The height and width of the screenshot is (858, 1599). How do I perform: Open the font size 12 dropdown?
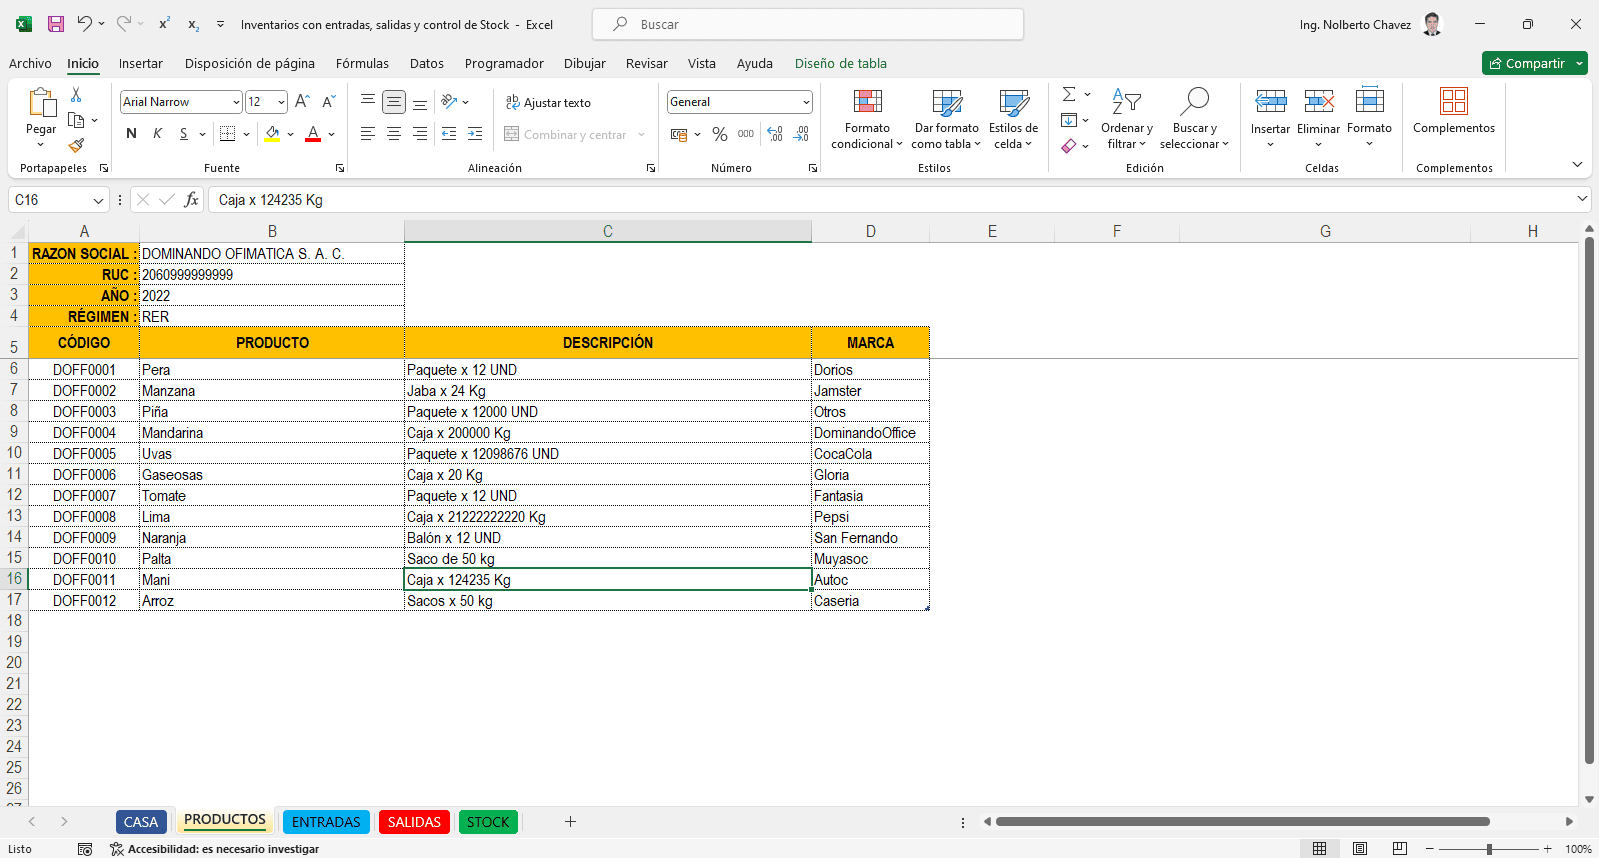pos(281,102)
